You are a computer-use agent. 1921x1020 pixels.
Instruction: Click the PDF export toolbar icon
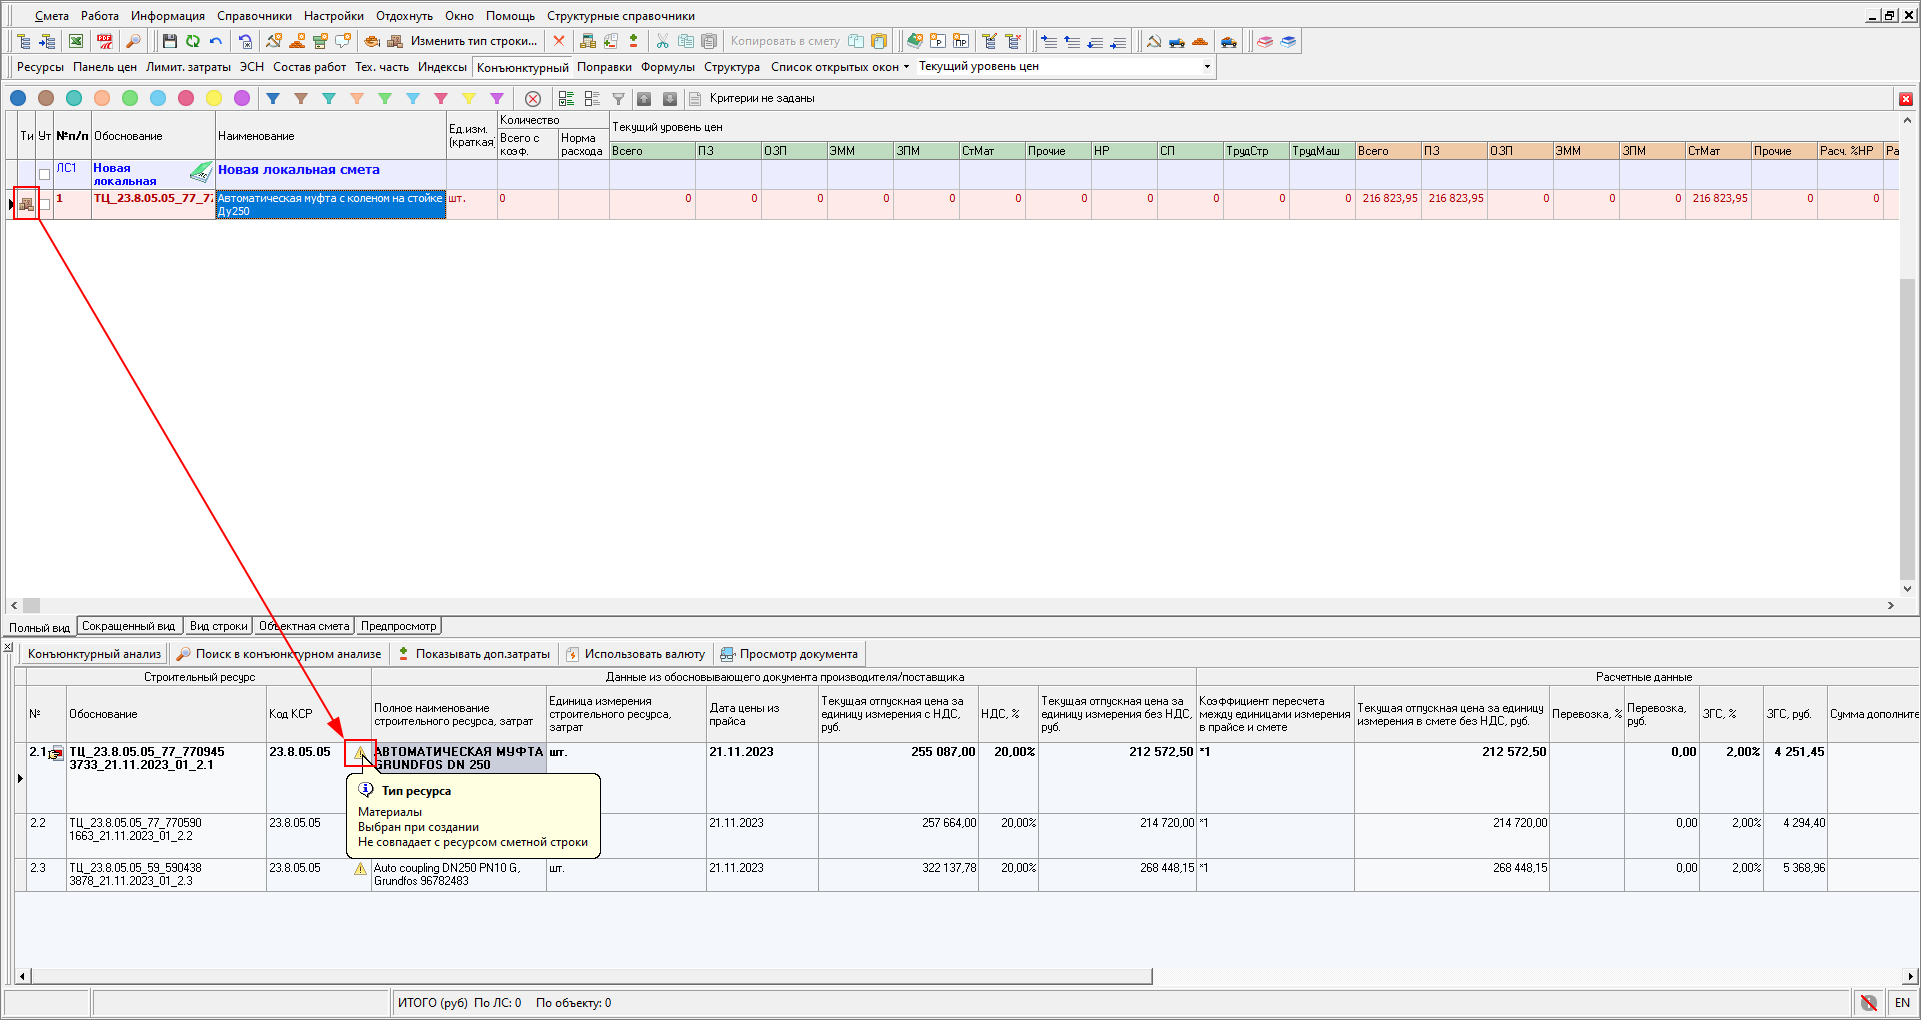coord(104,41)
